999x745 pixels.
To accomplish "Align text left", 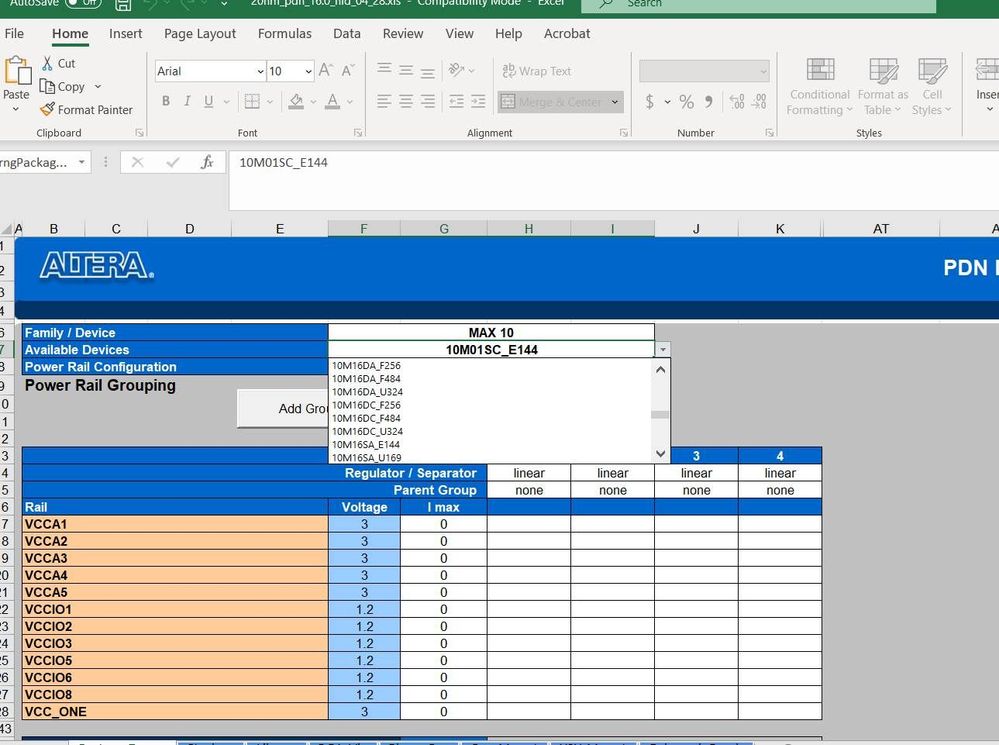I will pos(384,101).
